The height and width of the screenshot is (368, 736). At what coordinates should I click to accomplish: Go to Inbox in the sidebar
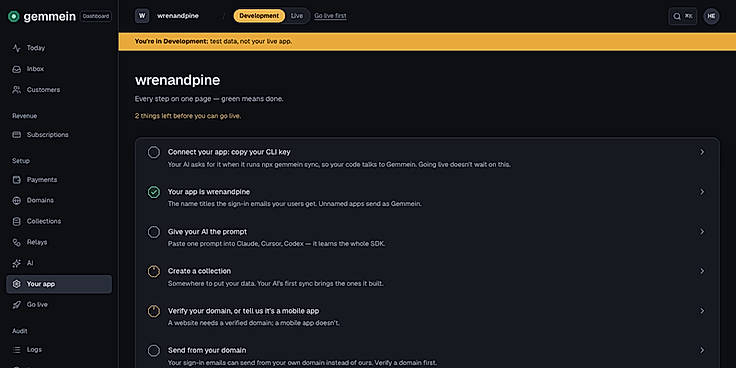pos(59,69)
